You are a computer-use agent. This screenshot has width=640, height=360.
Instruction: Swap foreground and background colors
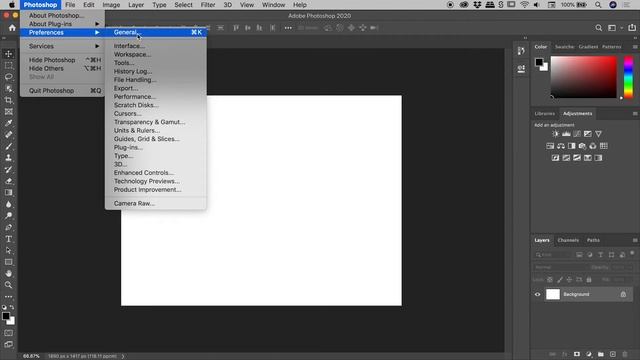click(12, 307)
